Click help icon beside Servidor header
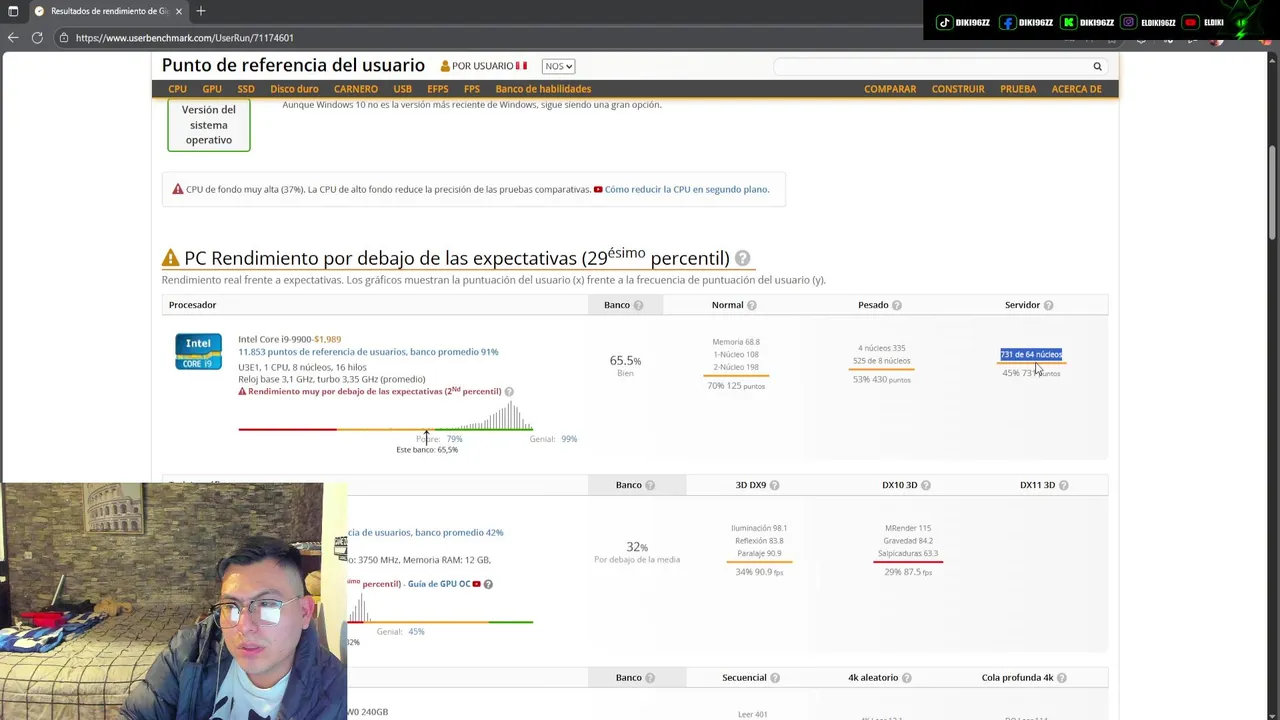The width and height of the screenshot is (1280, 720). pyautogui.click(x=1048, y=305)
